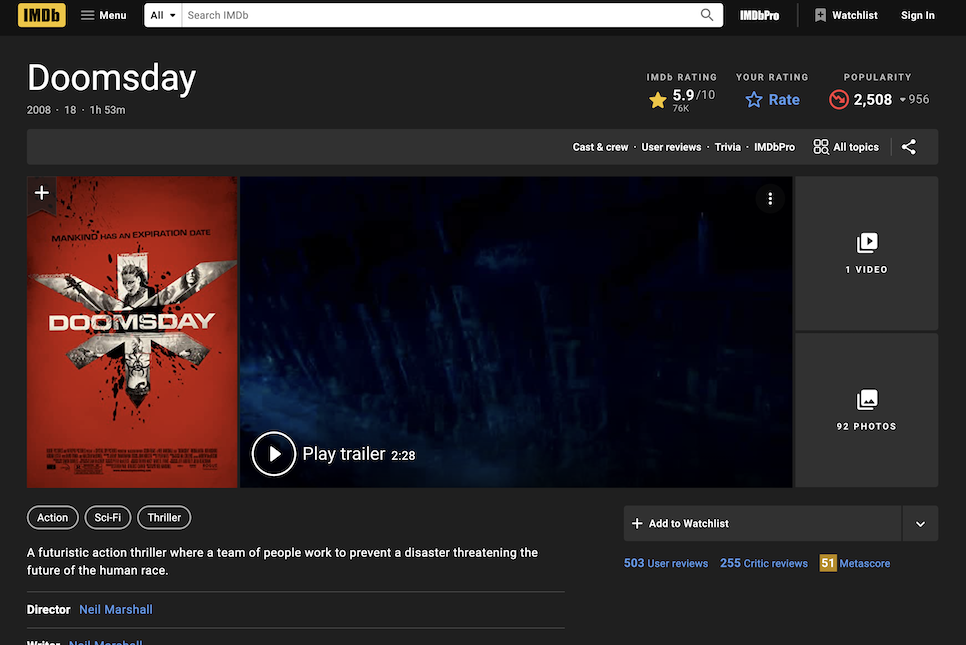Image resolution: width=966 pixels, height=645 pixels.
Task: Open trailer three-dot options menu
Action: (770, 198)
